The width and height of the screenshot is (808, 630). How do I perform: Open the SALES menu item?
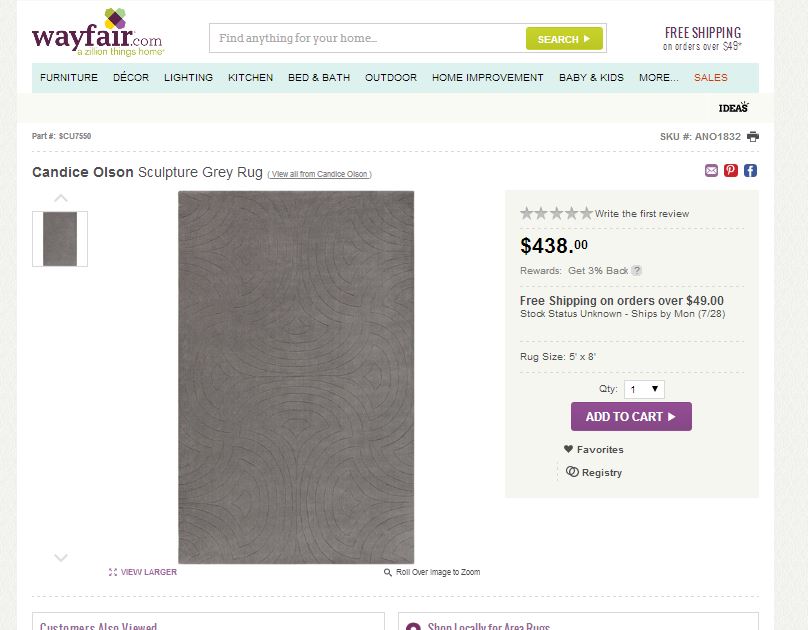click(x=711, y=78)
